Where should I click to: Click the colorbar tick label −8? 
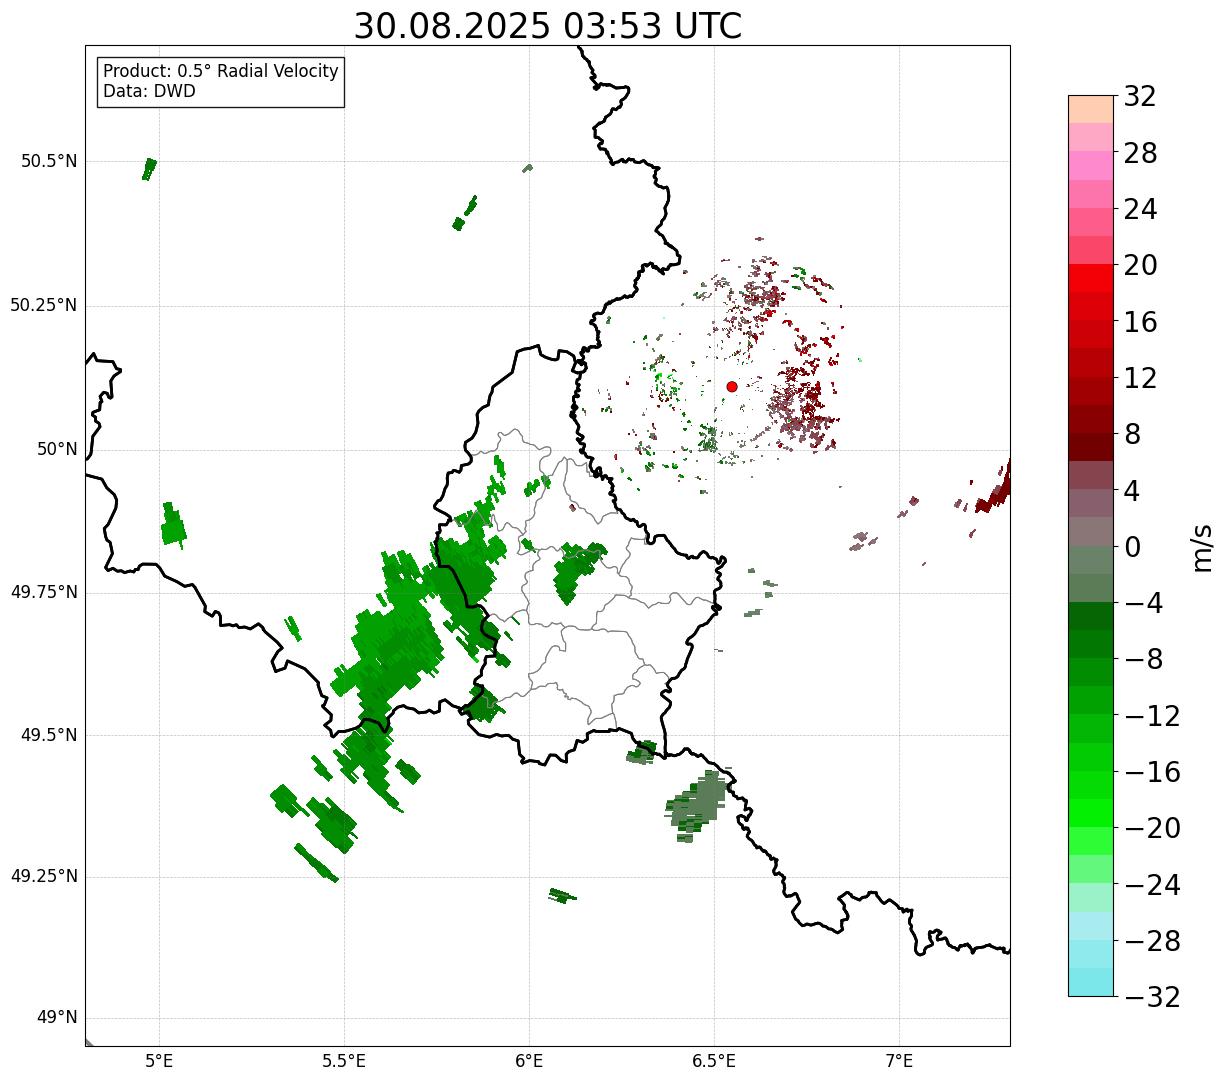pyautogui.click(x=1143, y=659)
